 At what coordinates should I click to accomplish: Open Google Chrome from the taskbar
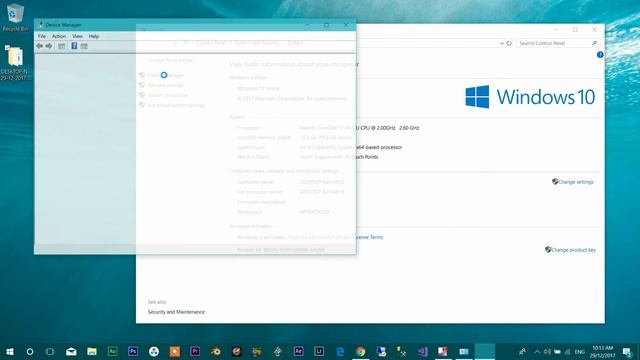point(360,351)
